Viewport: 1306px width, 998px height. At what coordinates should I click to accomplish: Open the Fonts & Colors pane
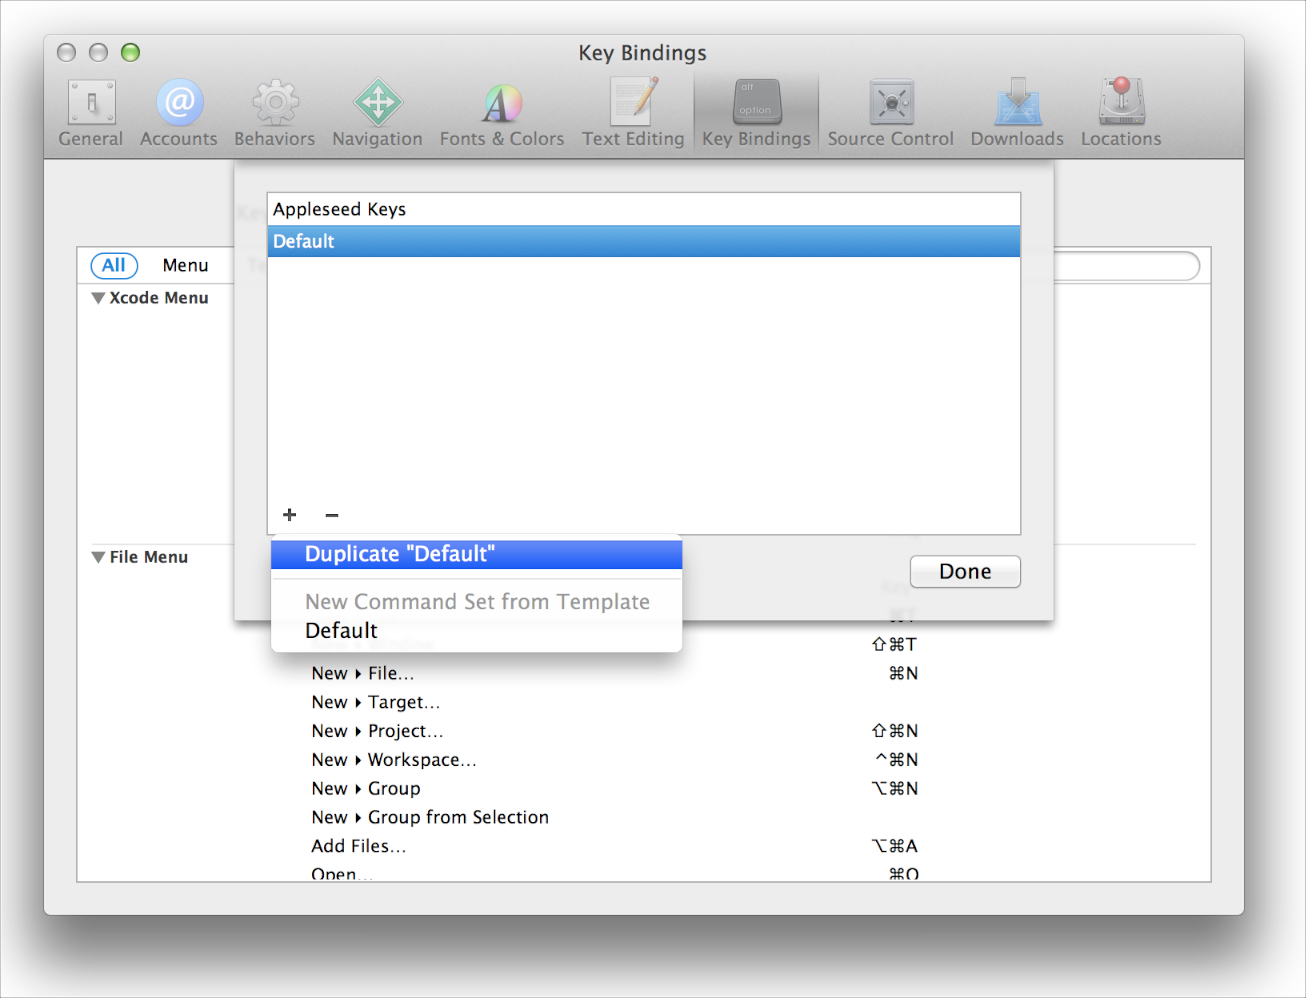pyautogui.click(x=502, y=114)
